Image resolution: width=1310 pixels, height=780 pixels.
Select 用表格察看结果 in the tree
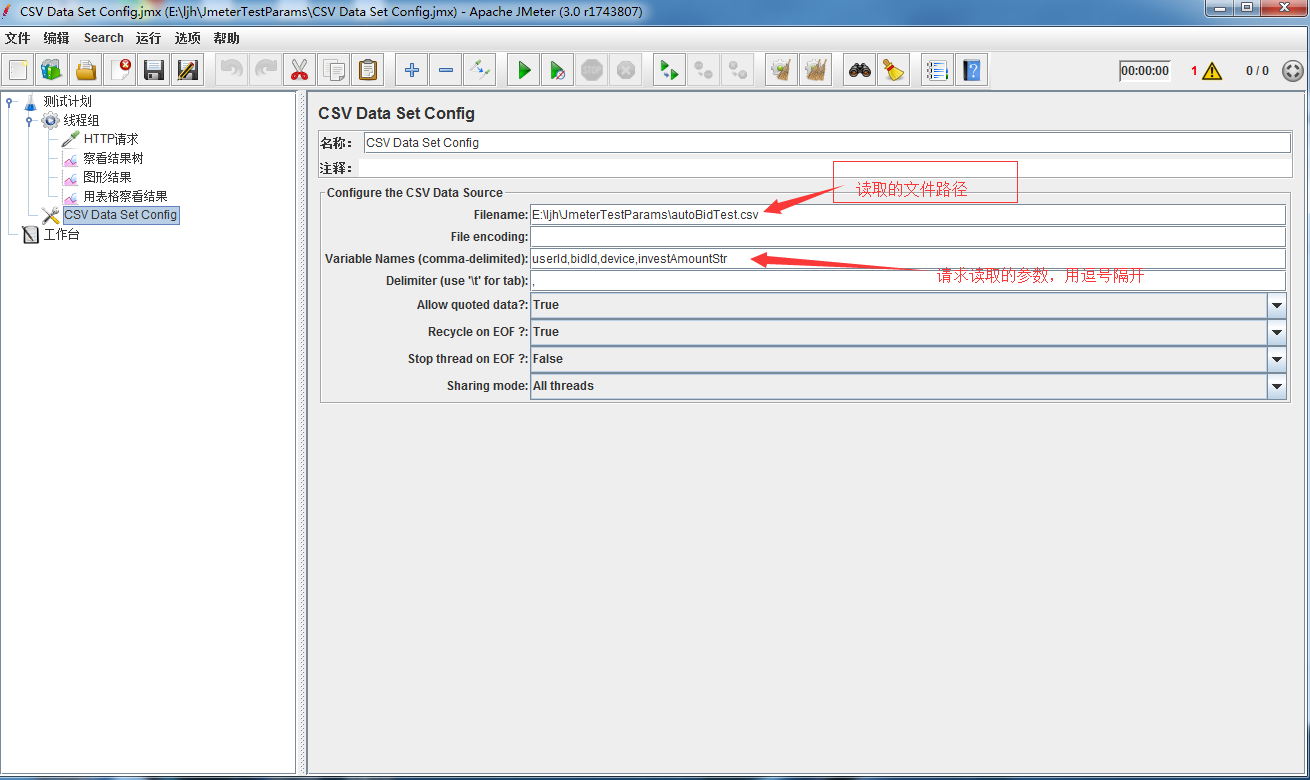click(125, 196)
